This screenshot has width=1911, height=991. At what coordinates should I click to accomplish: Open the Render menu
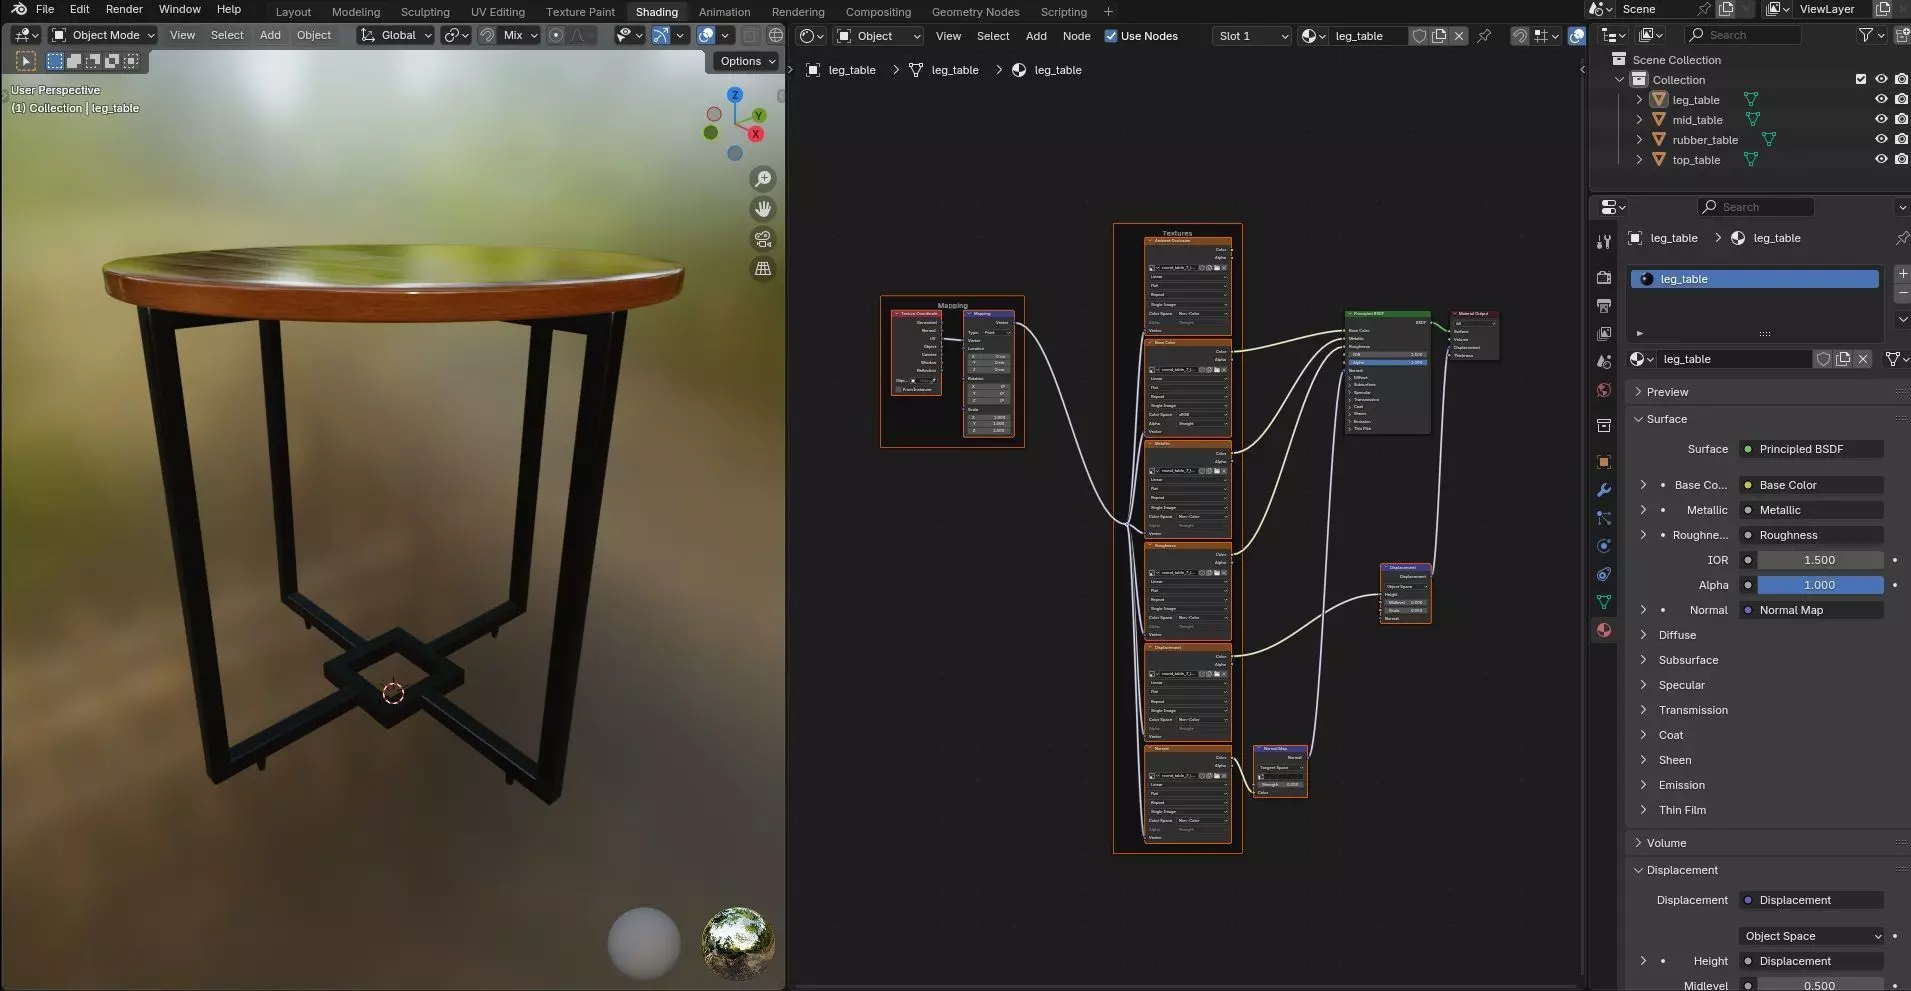pos(124,9)
